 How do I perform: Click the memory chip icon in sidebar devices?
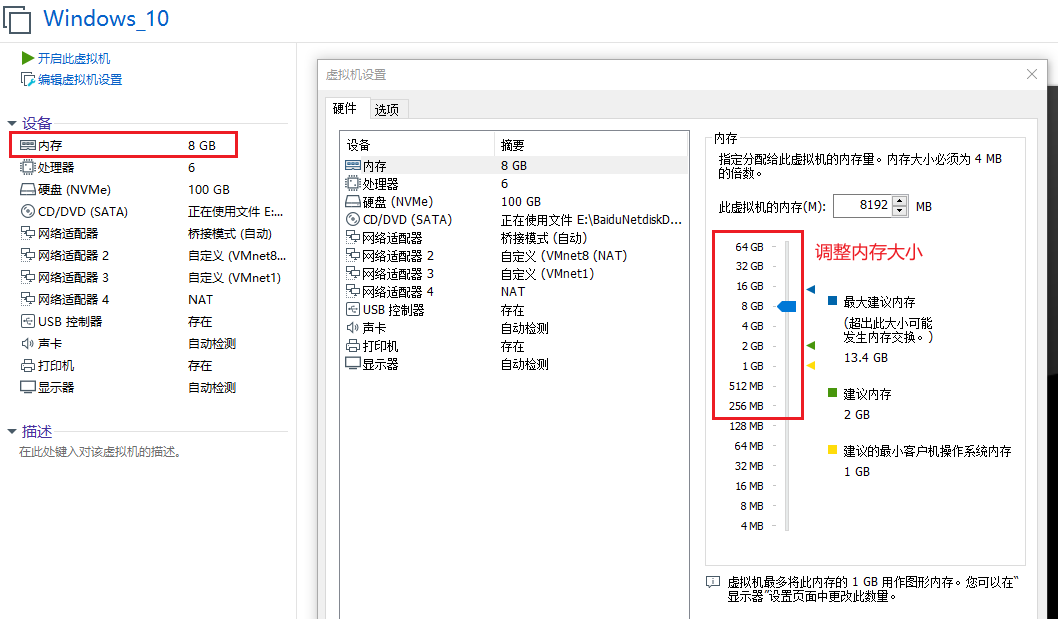(x=28, y=145)
